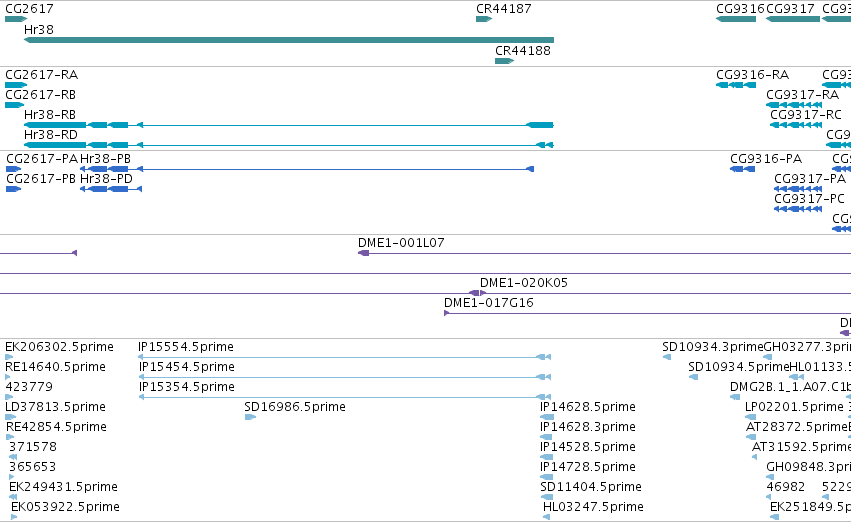The height and width of the screenshot is (522, 851).
Task: Select the SD16986.5prime EST
Action: click(250, 417)
